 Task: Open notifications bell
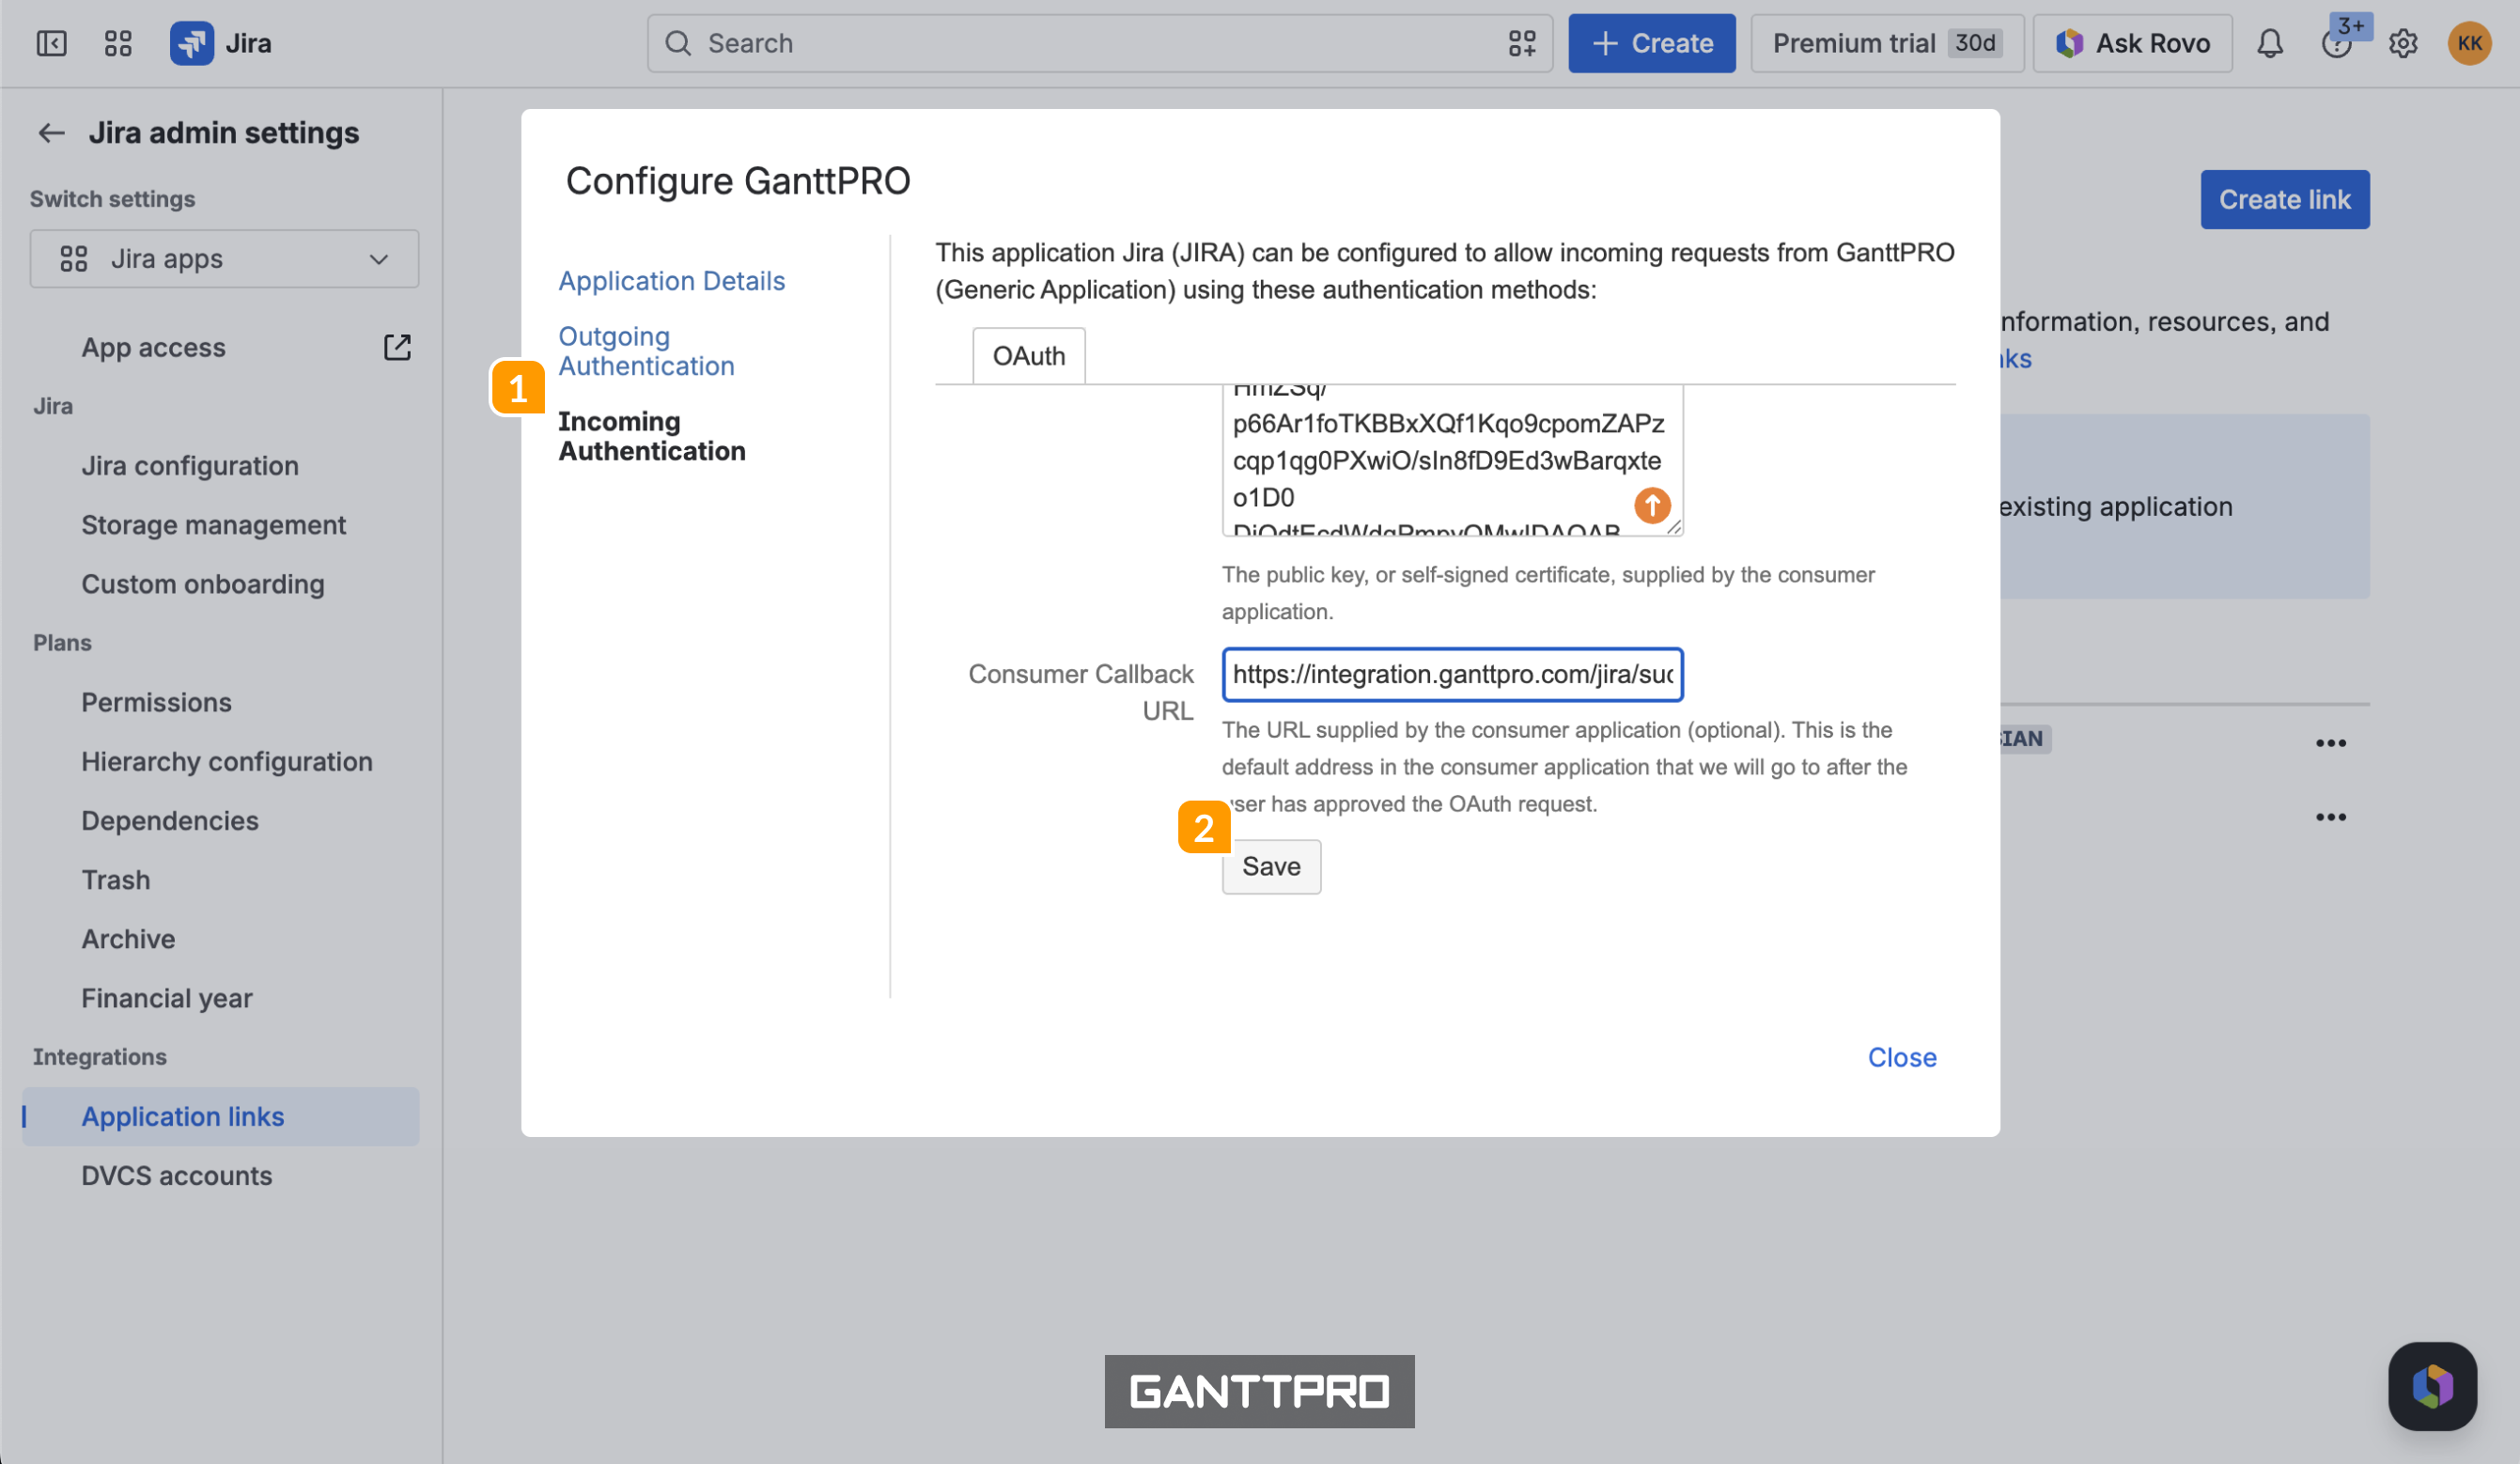click(x=2270, y=43)
